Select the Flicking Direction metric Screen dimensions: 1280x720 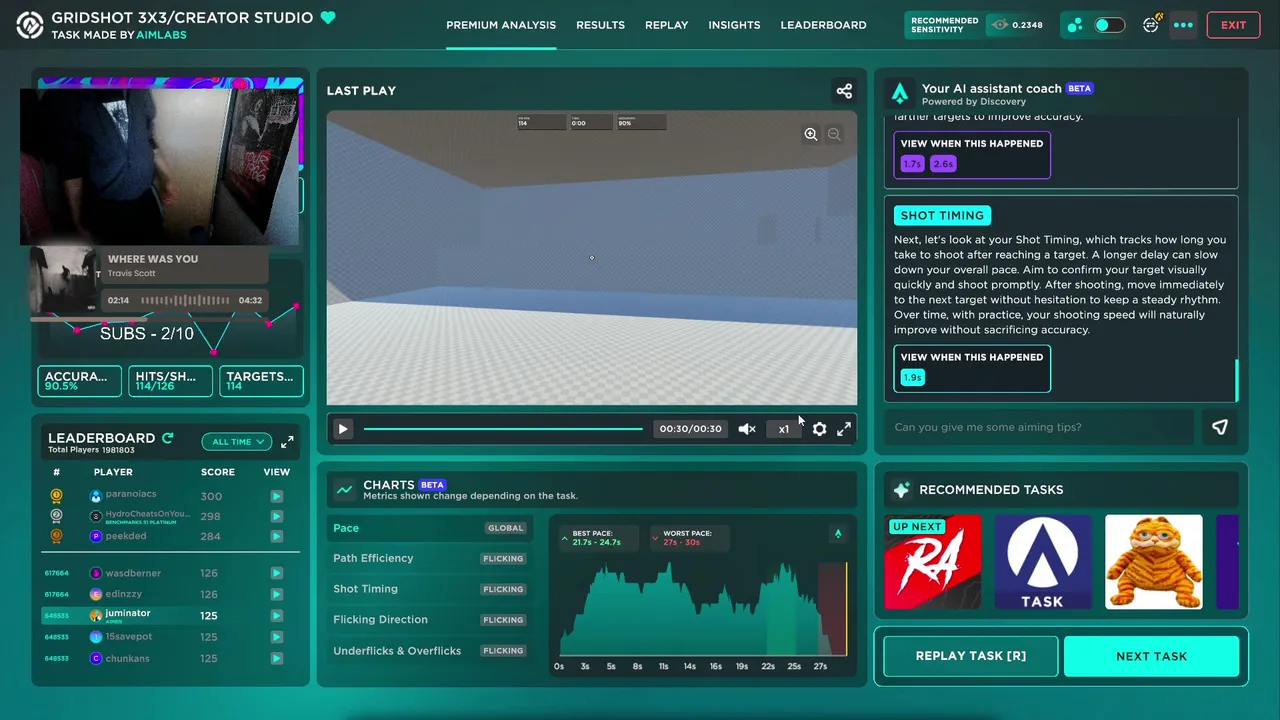(x=430, y=620)
